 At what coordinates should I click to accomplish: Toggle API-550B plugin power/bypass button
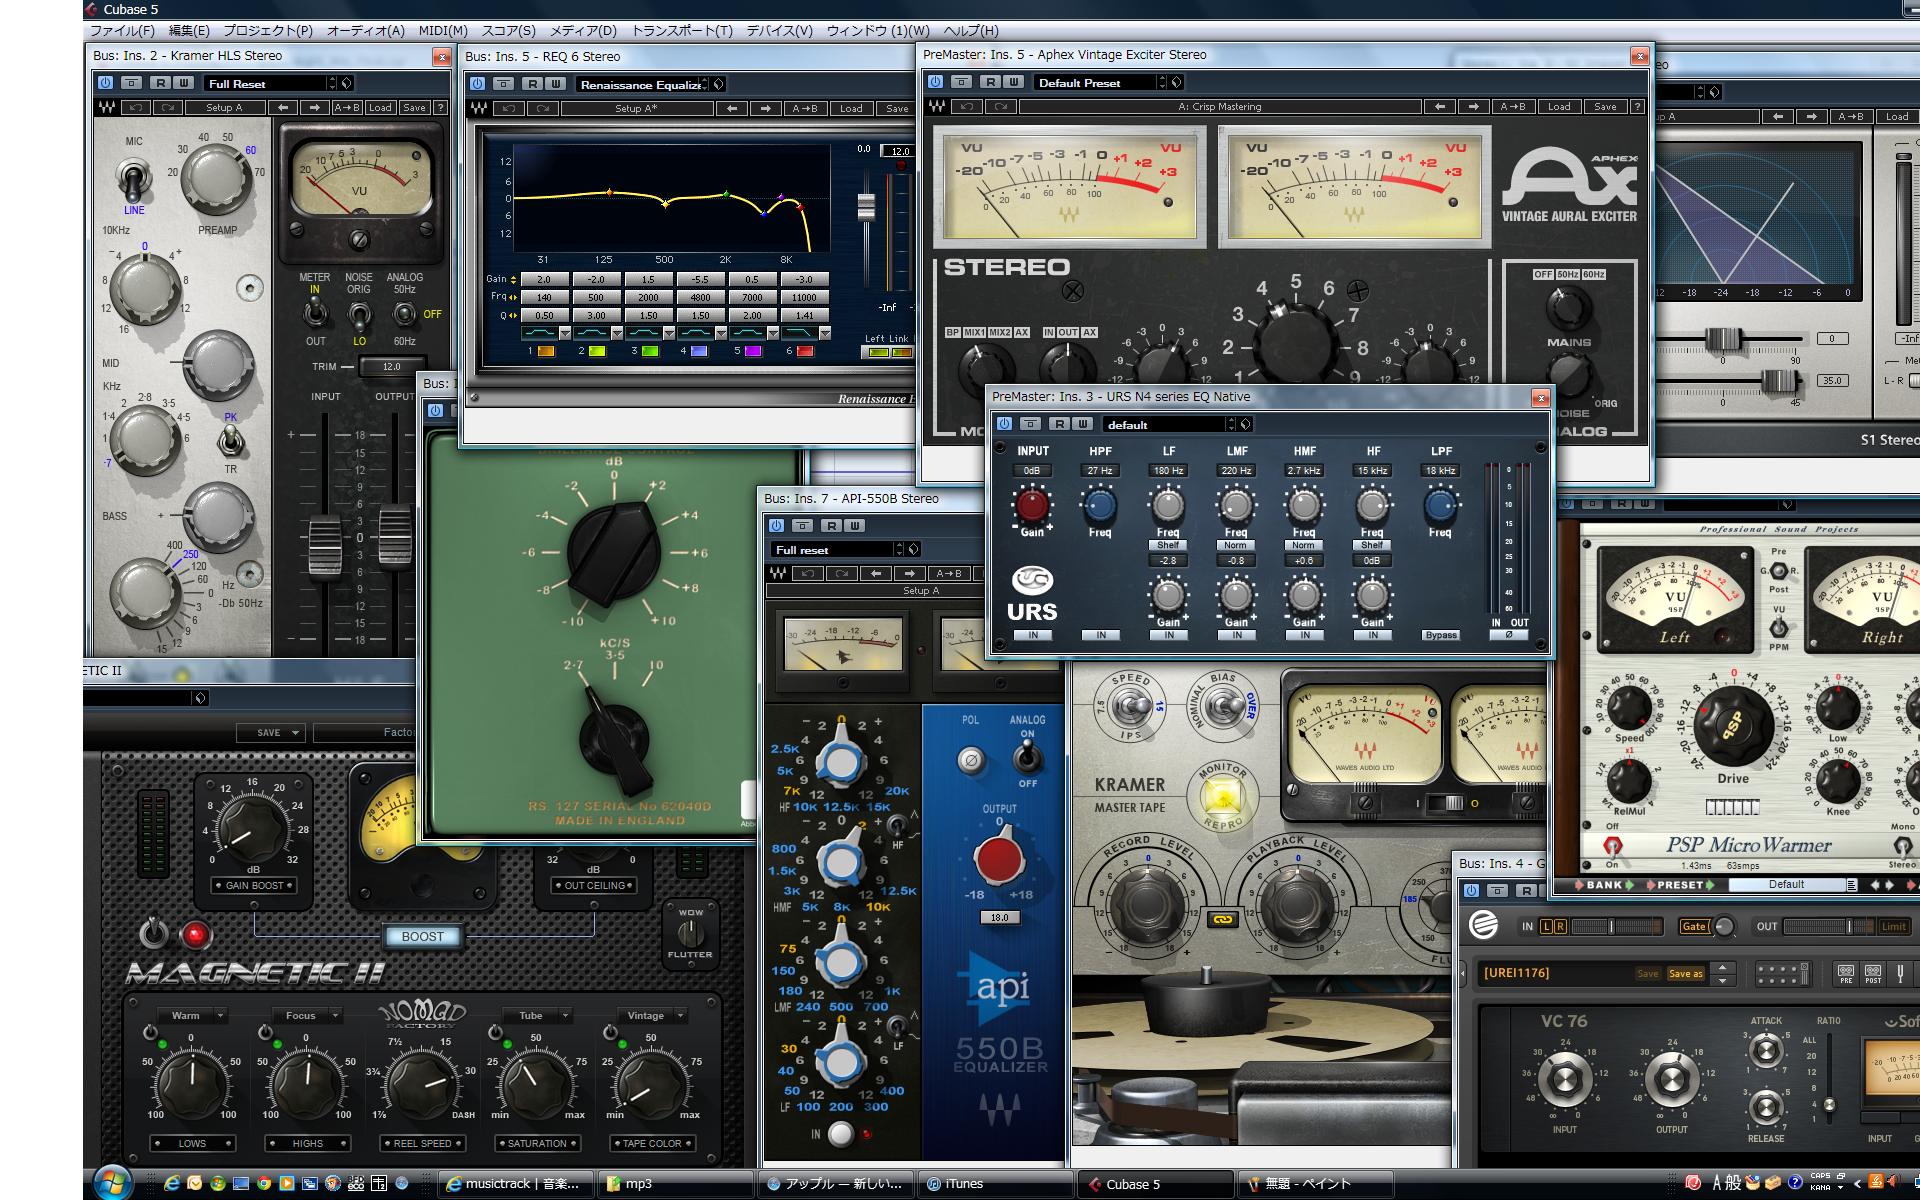(776, 525)
